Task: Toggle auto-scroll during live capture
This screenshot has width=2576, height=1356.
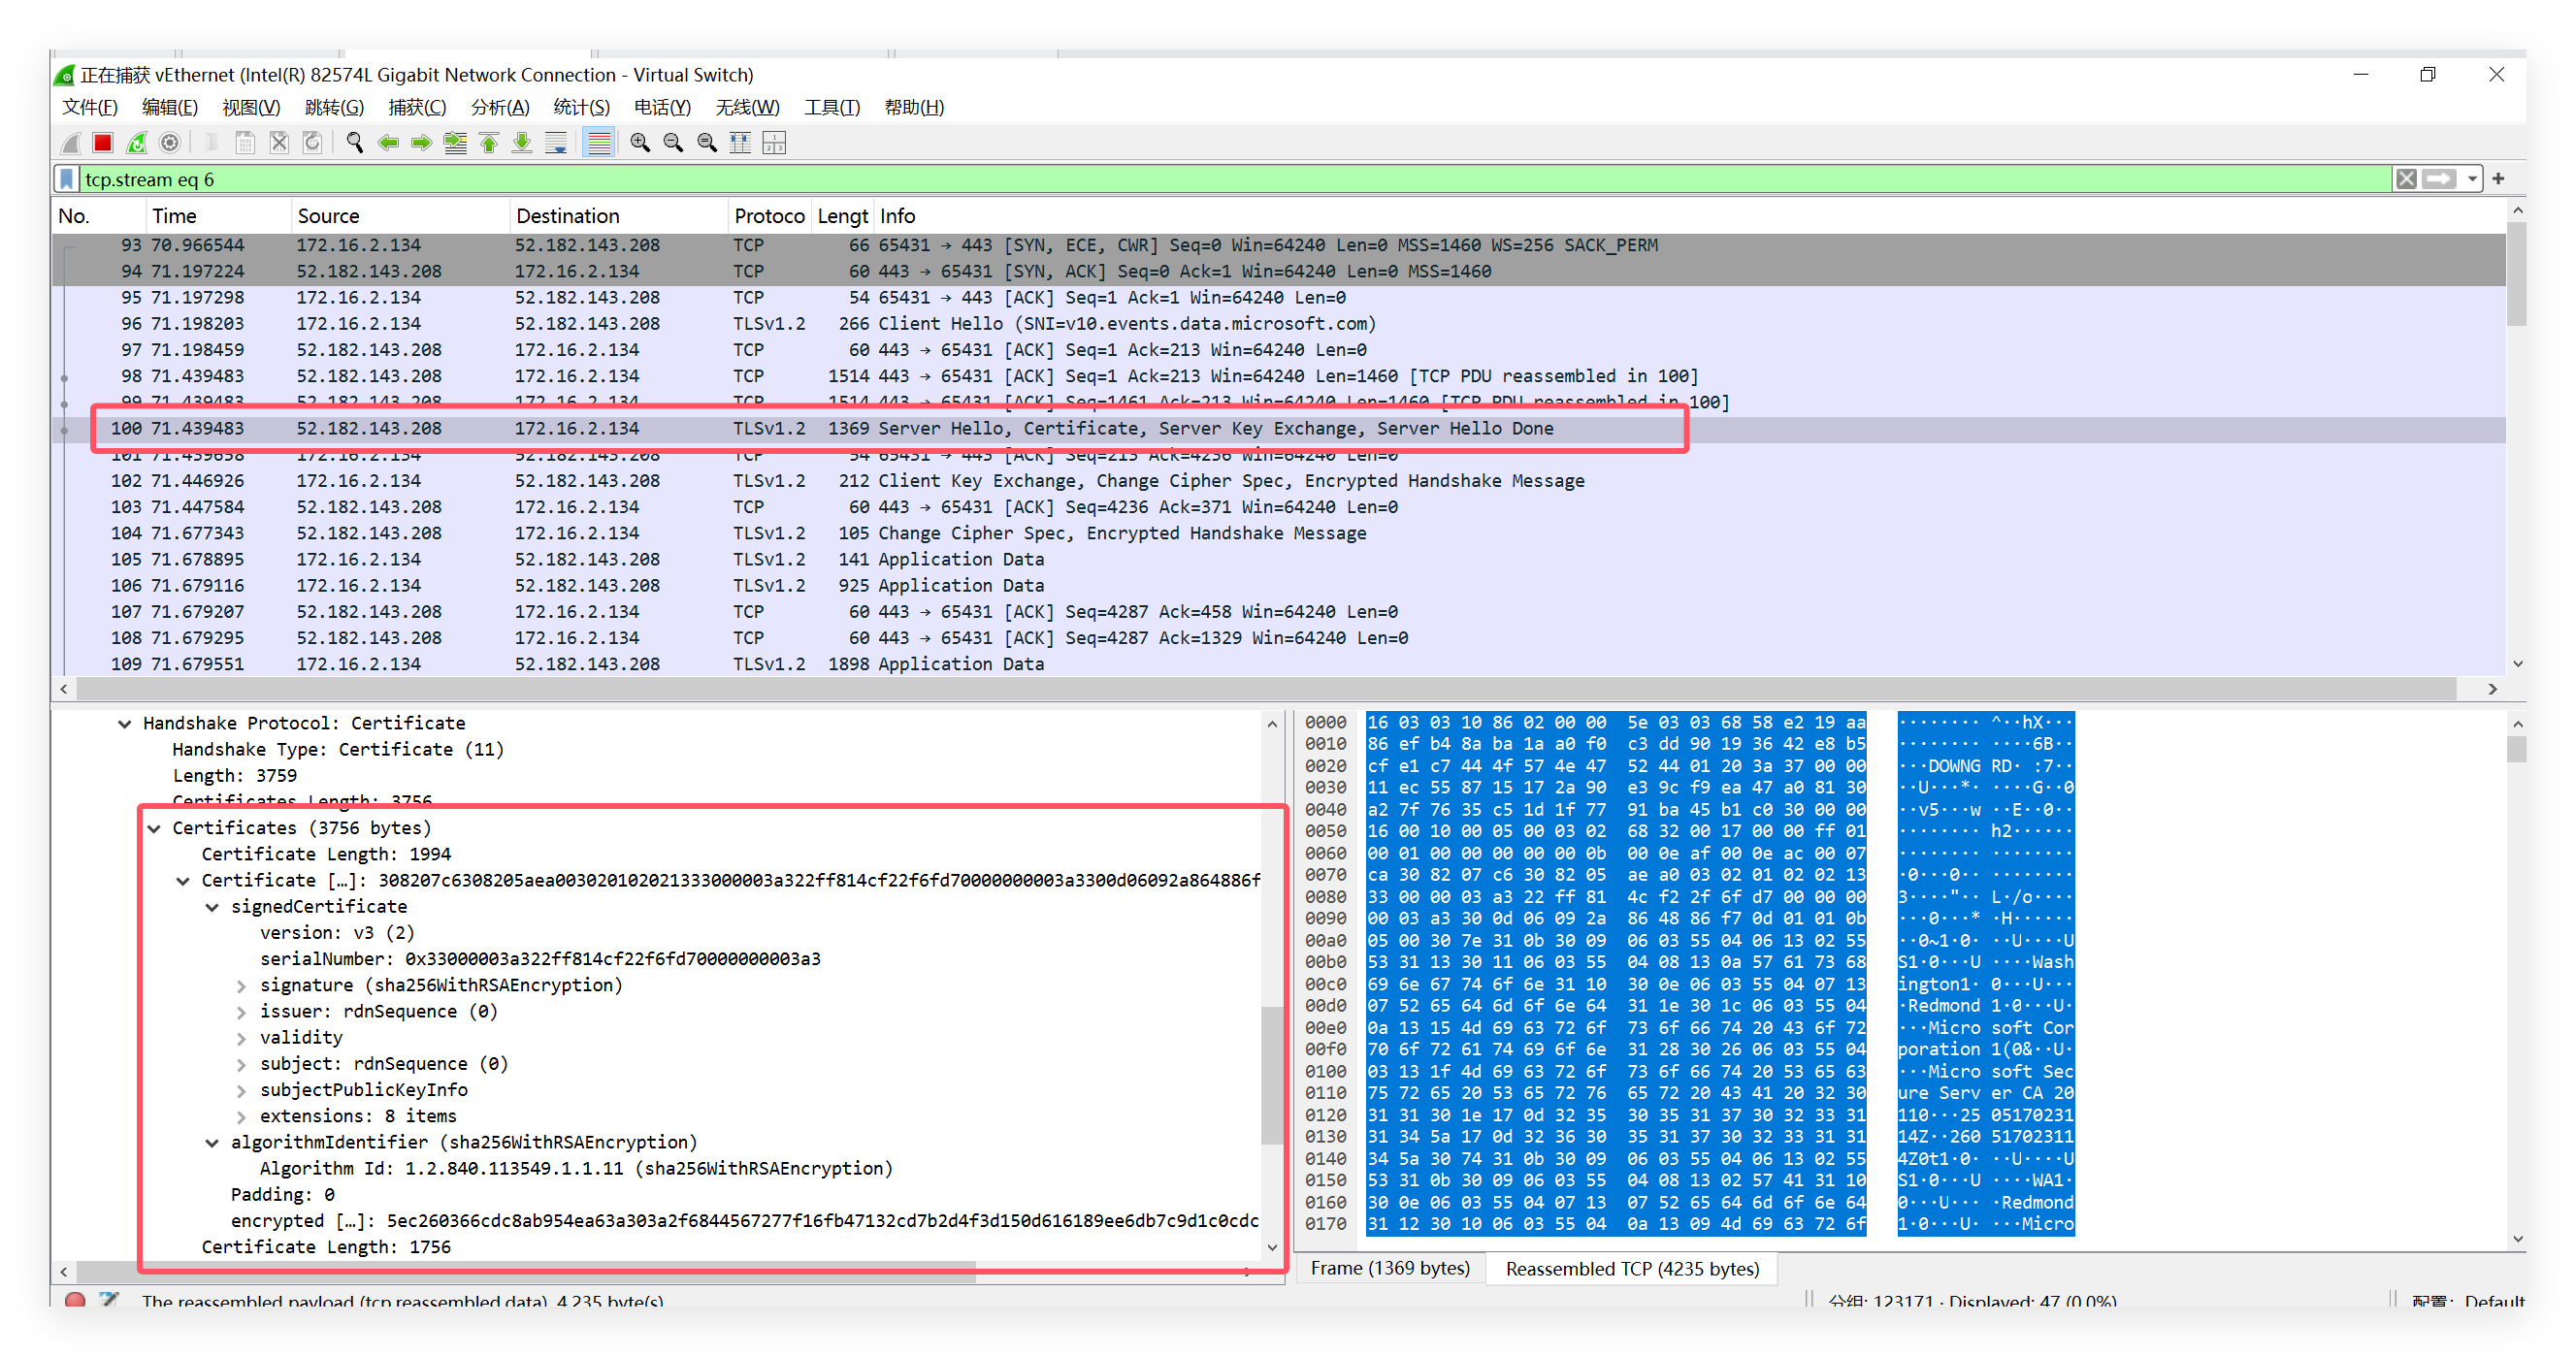Action: (556, 143)
